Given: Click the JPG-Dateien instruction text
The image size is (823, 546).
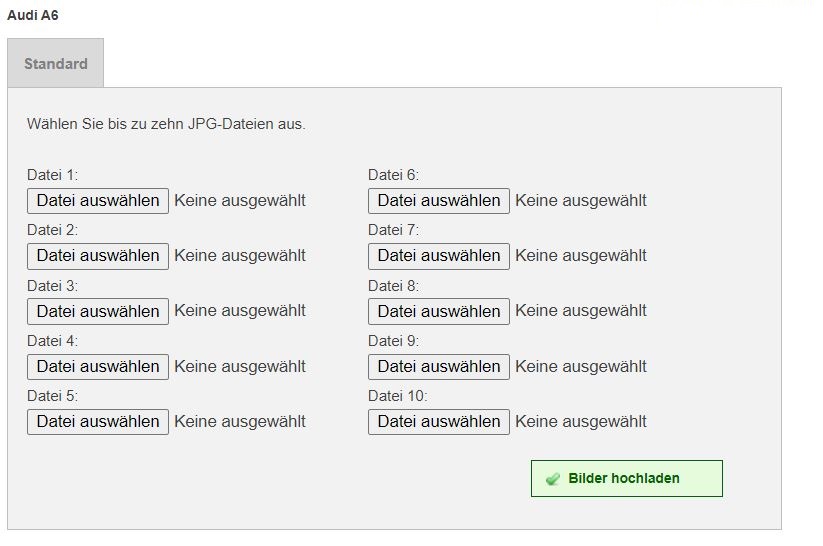Looking at the screenshot, I should (x=166, y=125).
